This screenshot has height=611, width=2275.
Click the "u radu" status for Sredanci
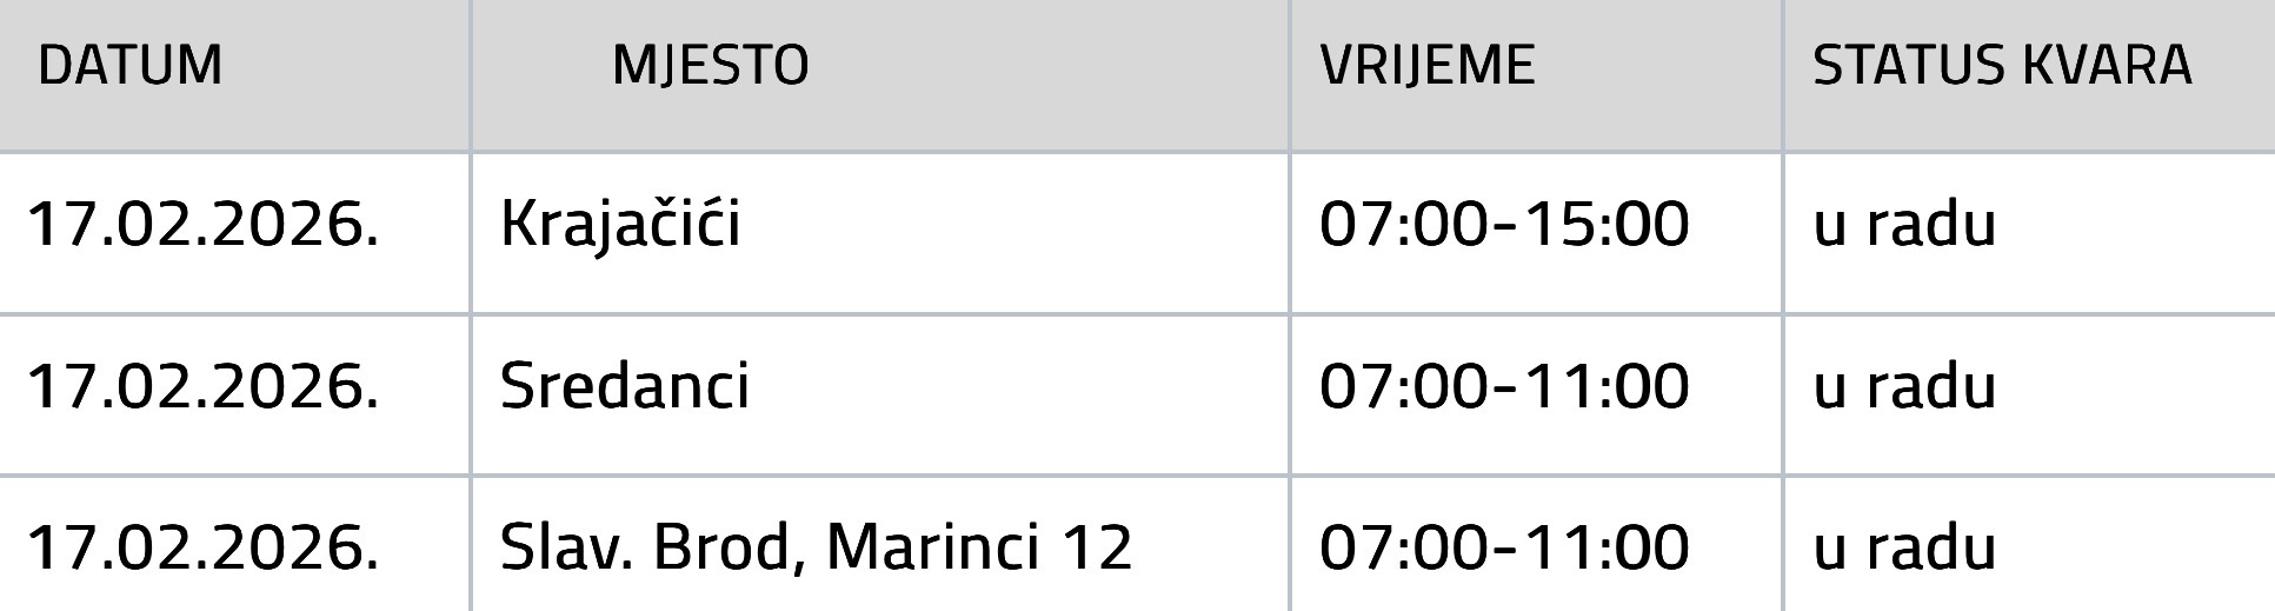pos(1904,386)
